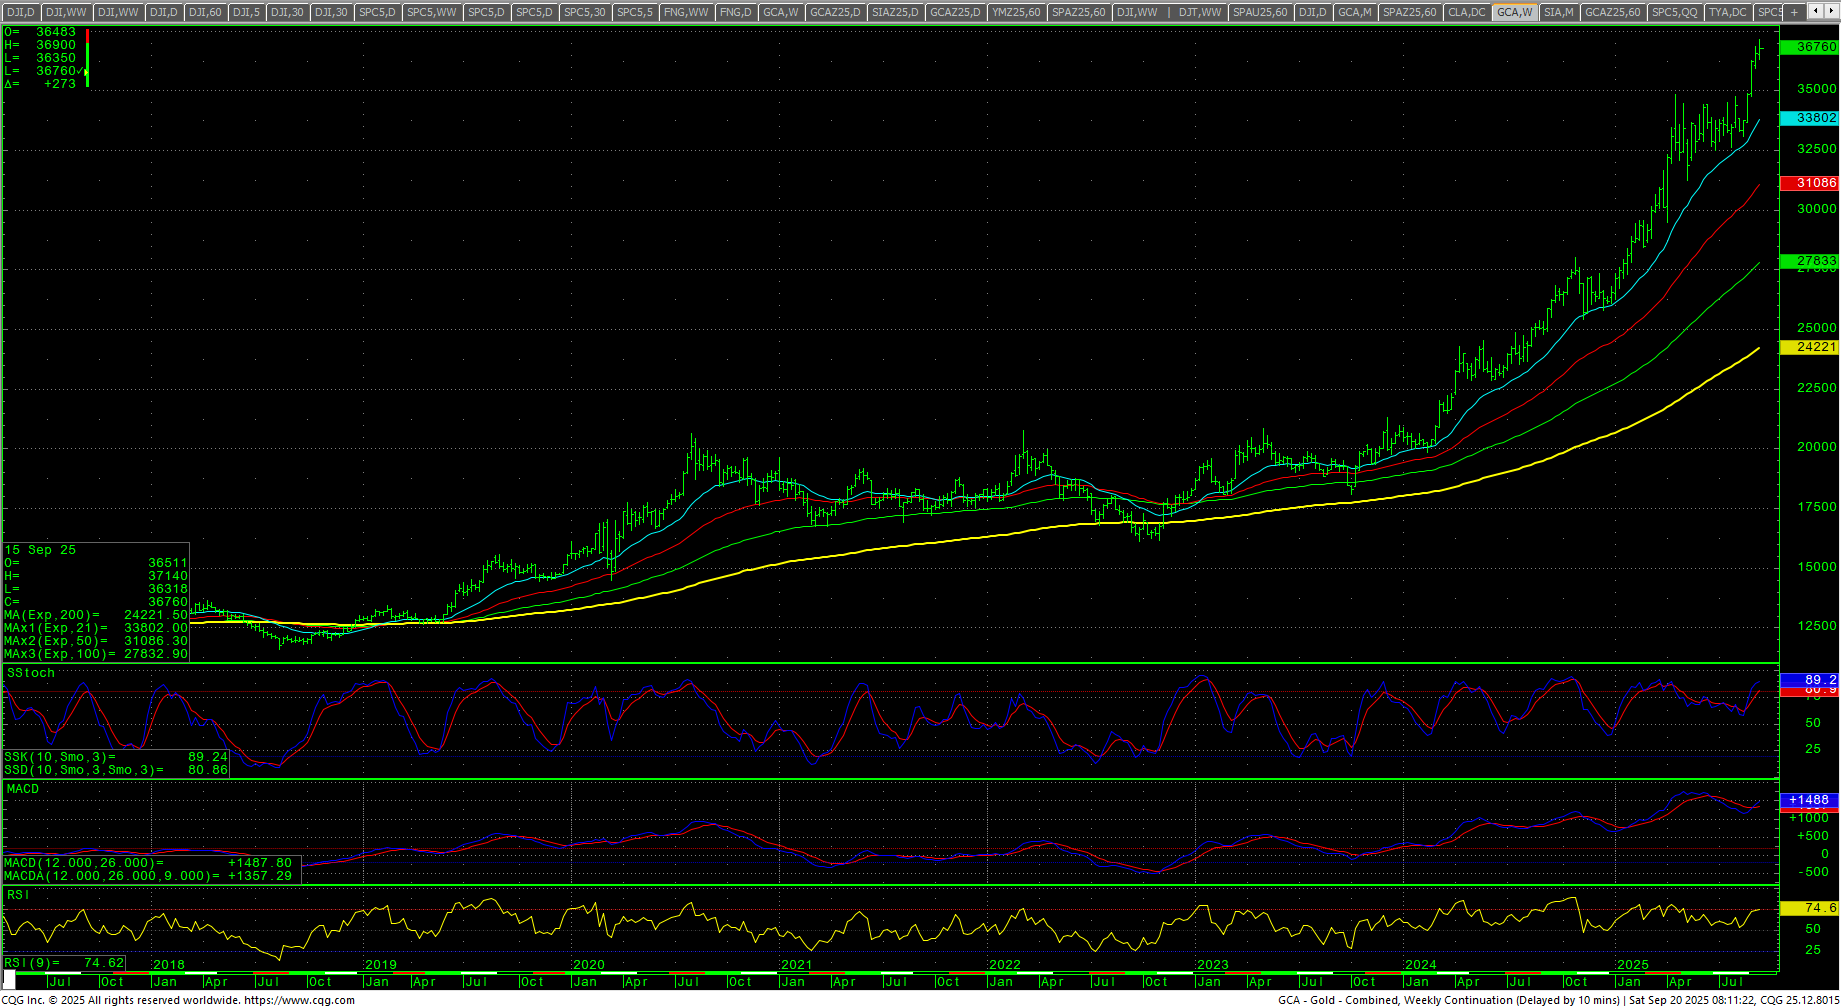The image size is (1841, 1008).
Task: Open the DJI,60 chart tab
Action: pos(205,12)
